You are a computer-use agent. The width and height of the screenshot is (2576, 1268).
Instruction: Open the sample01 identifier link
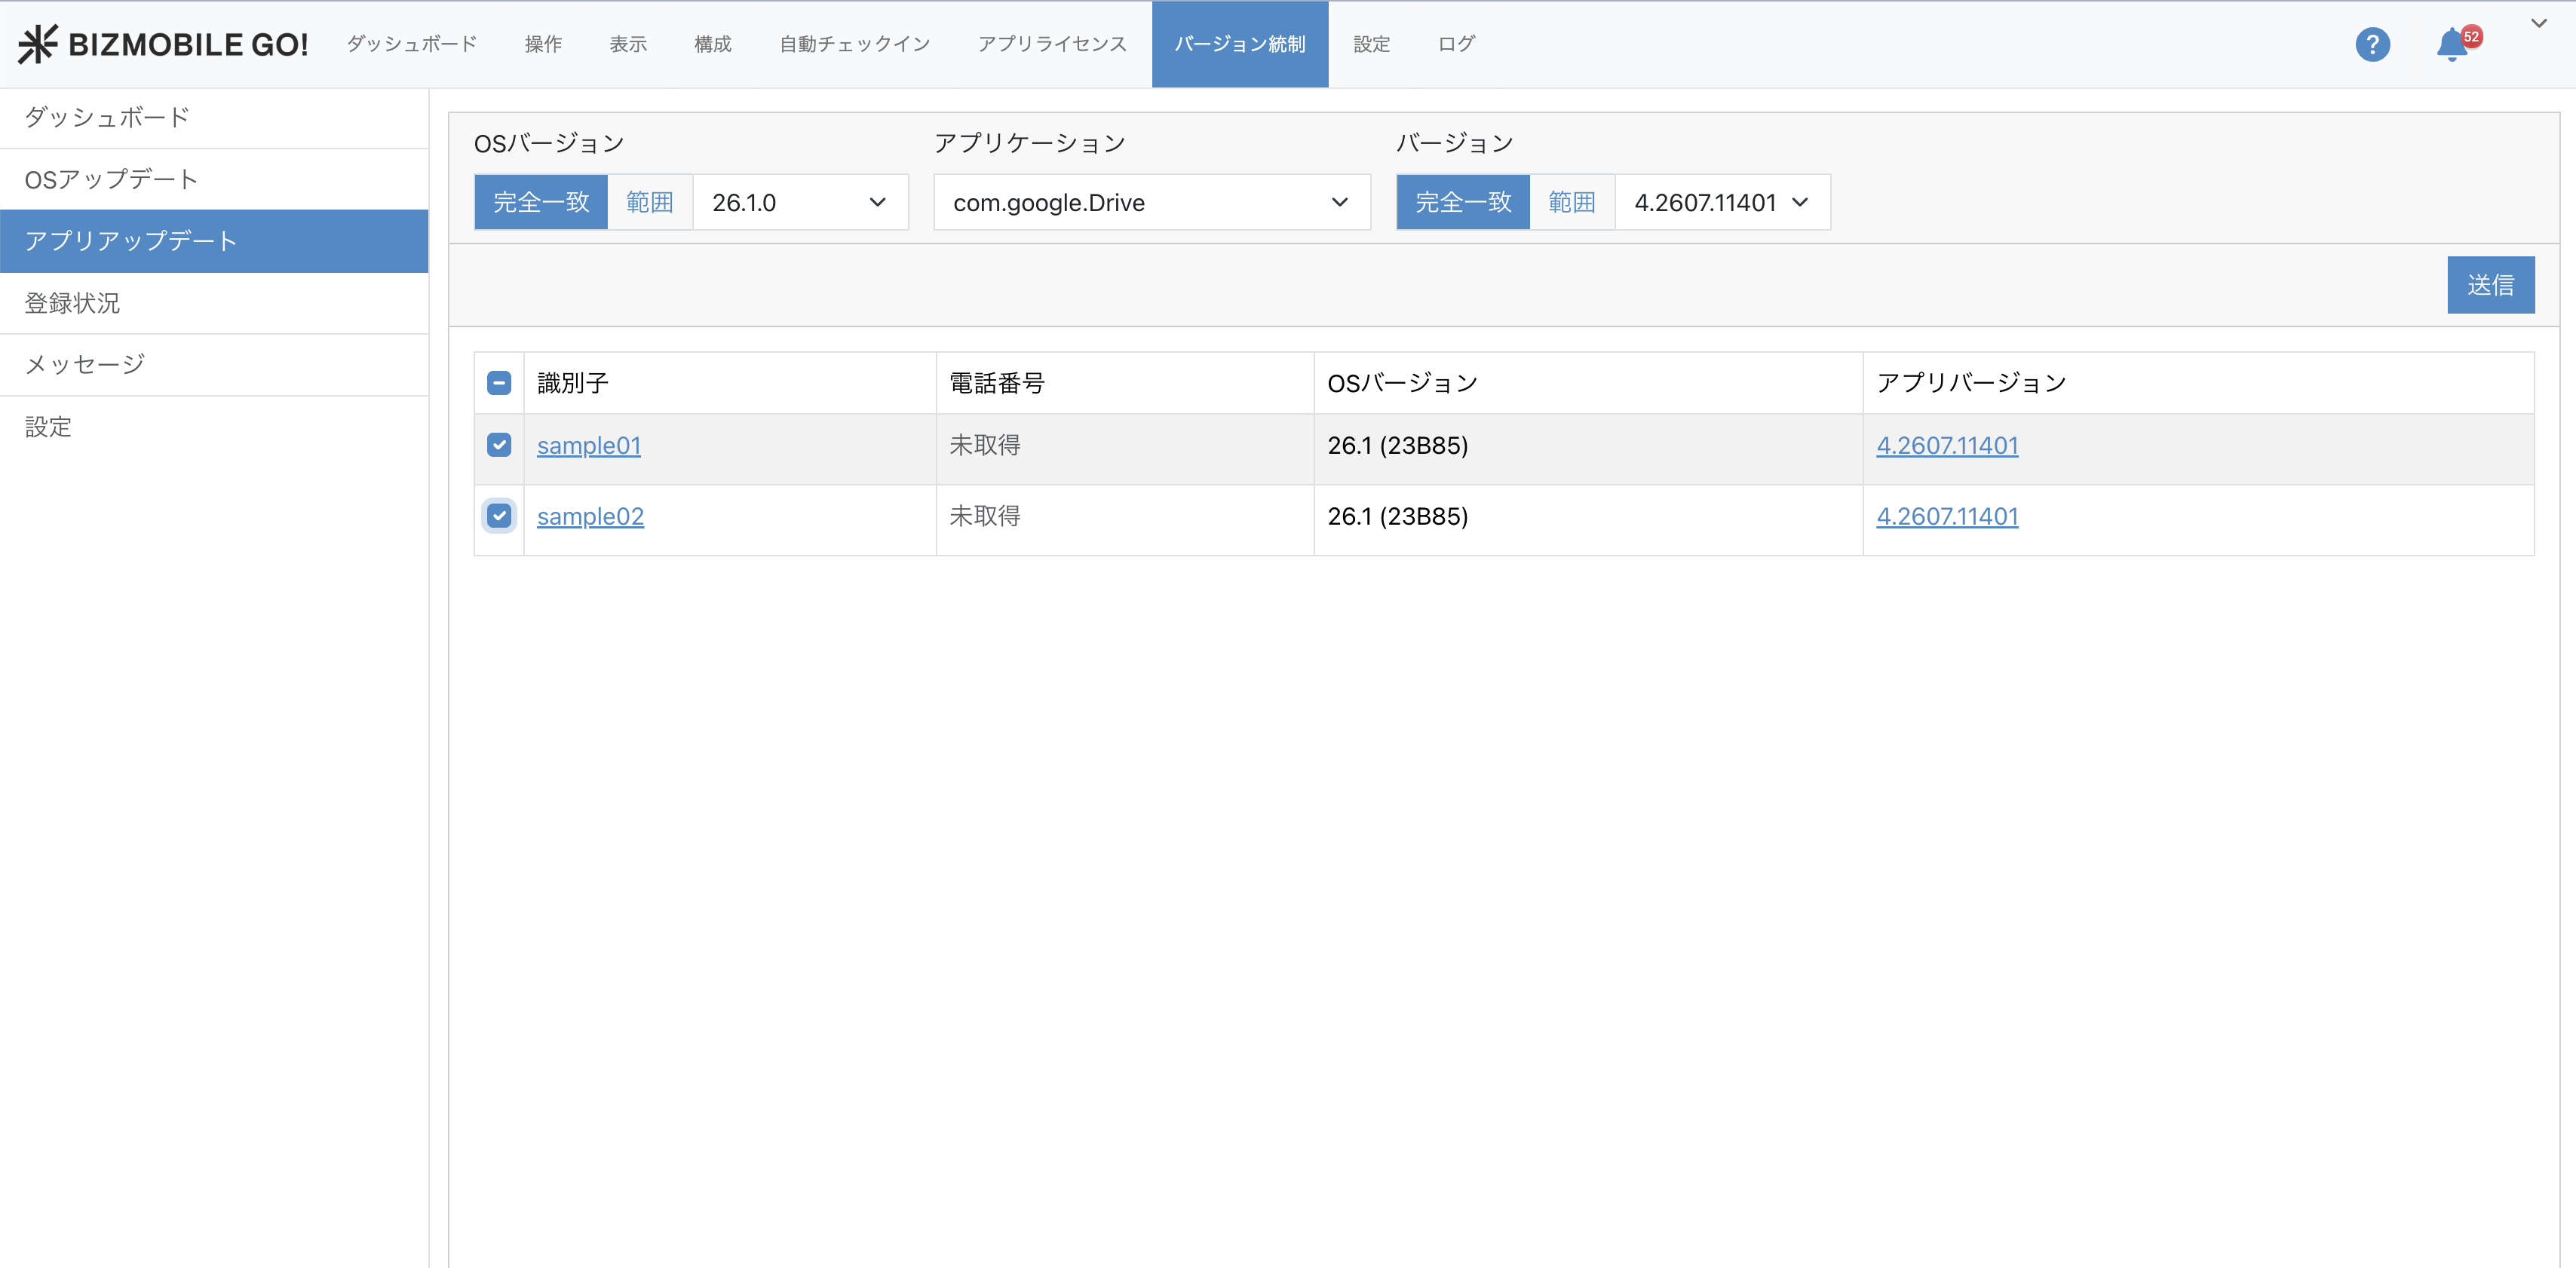(588, 446)
